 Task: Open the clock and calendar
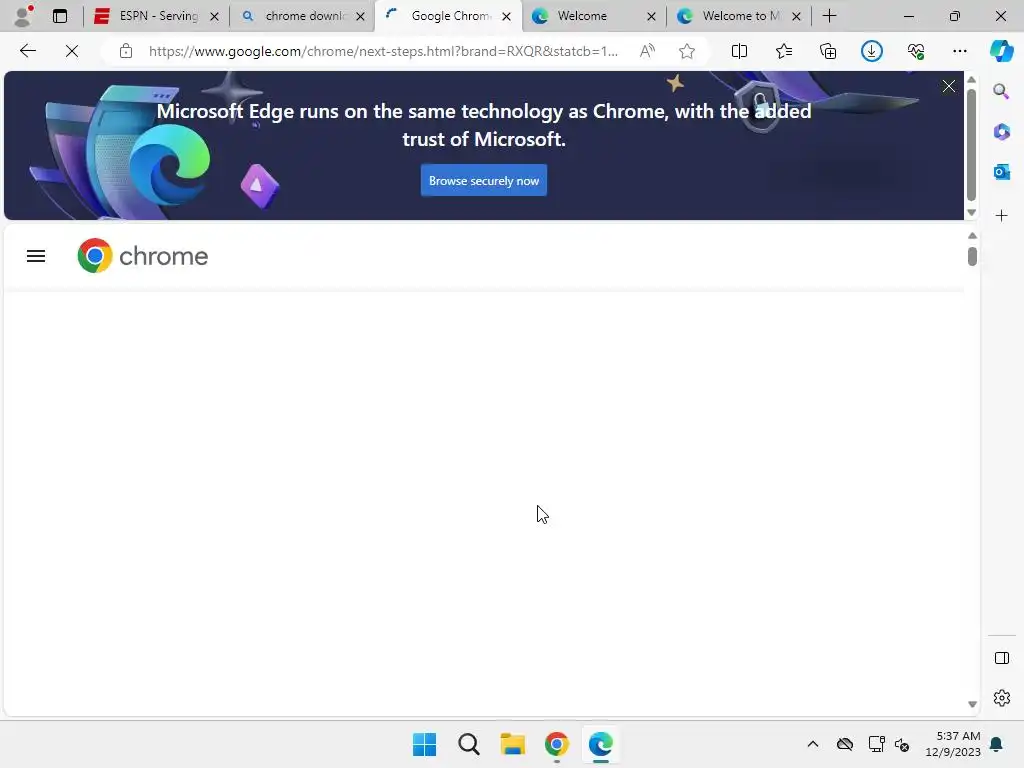(953, 744)
